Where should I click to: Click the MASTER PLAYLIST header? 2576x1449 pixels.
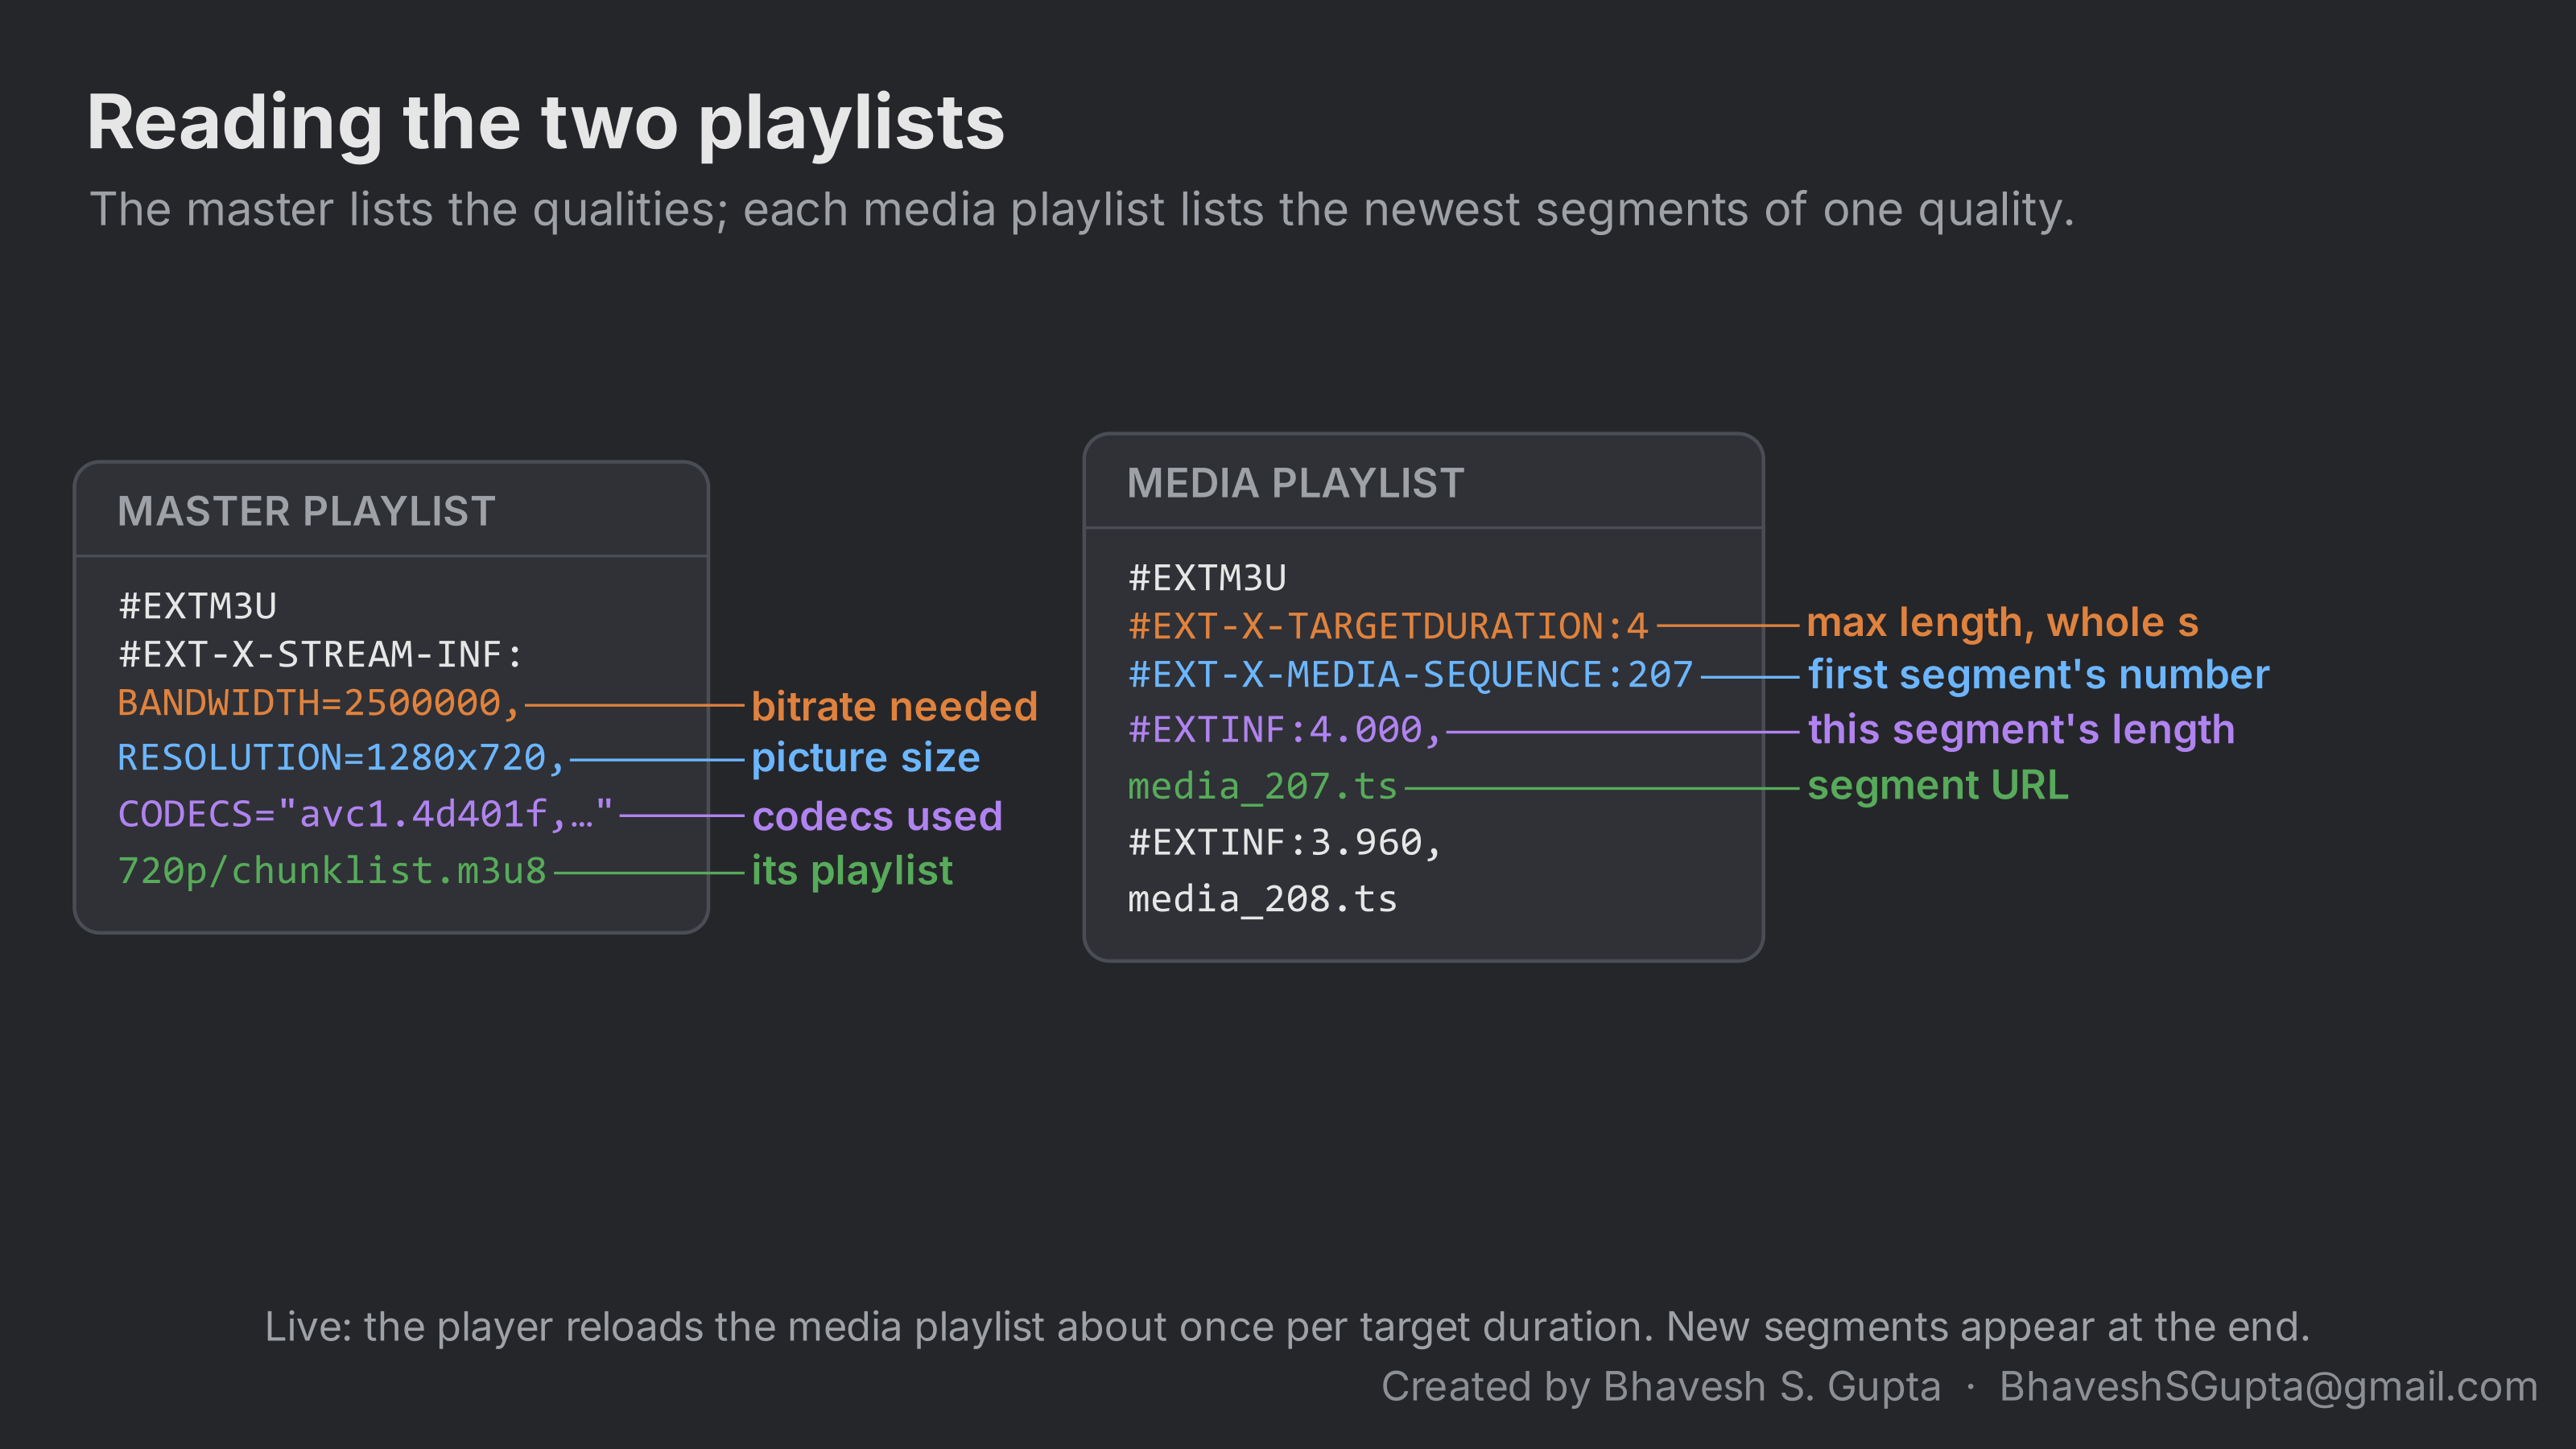(x=306, y=511)
